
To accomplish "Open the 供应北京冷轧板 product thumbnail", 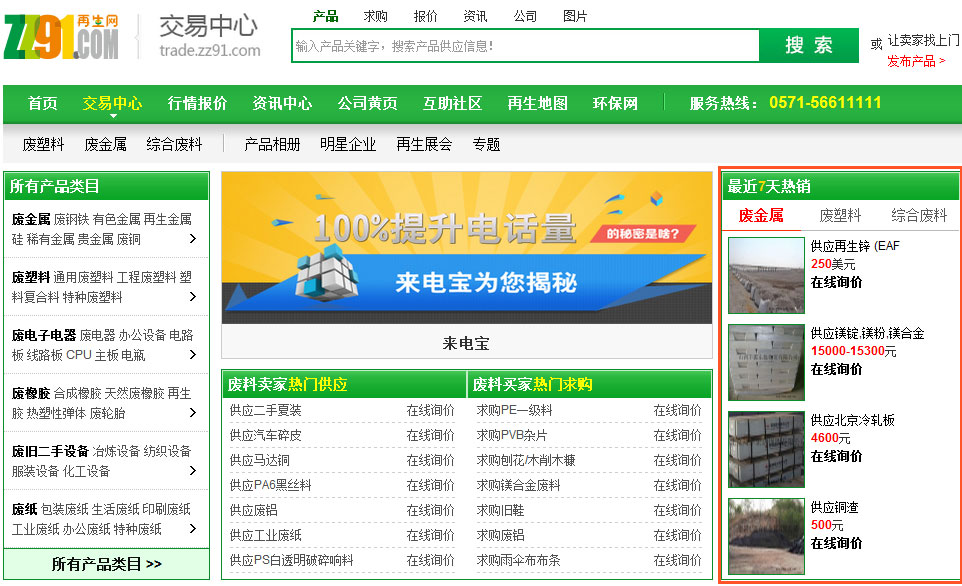I will point(766,450).
